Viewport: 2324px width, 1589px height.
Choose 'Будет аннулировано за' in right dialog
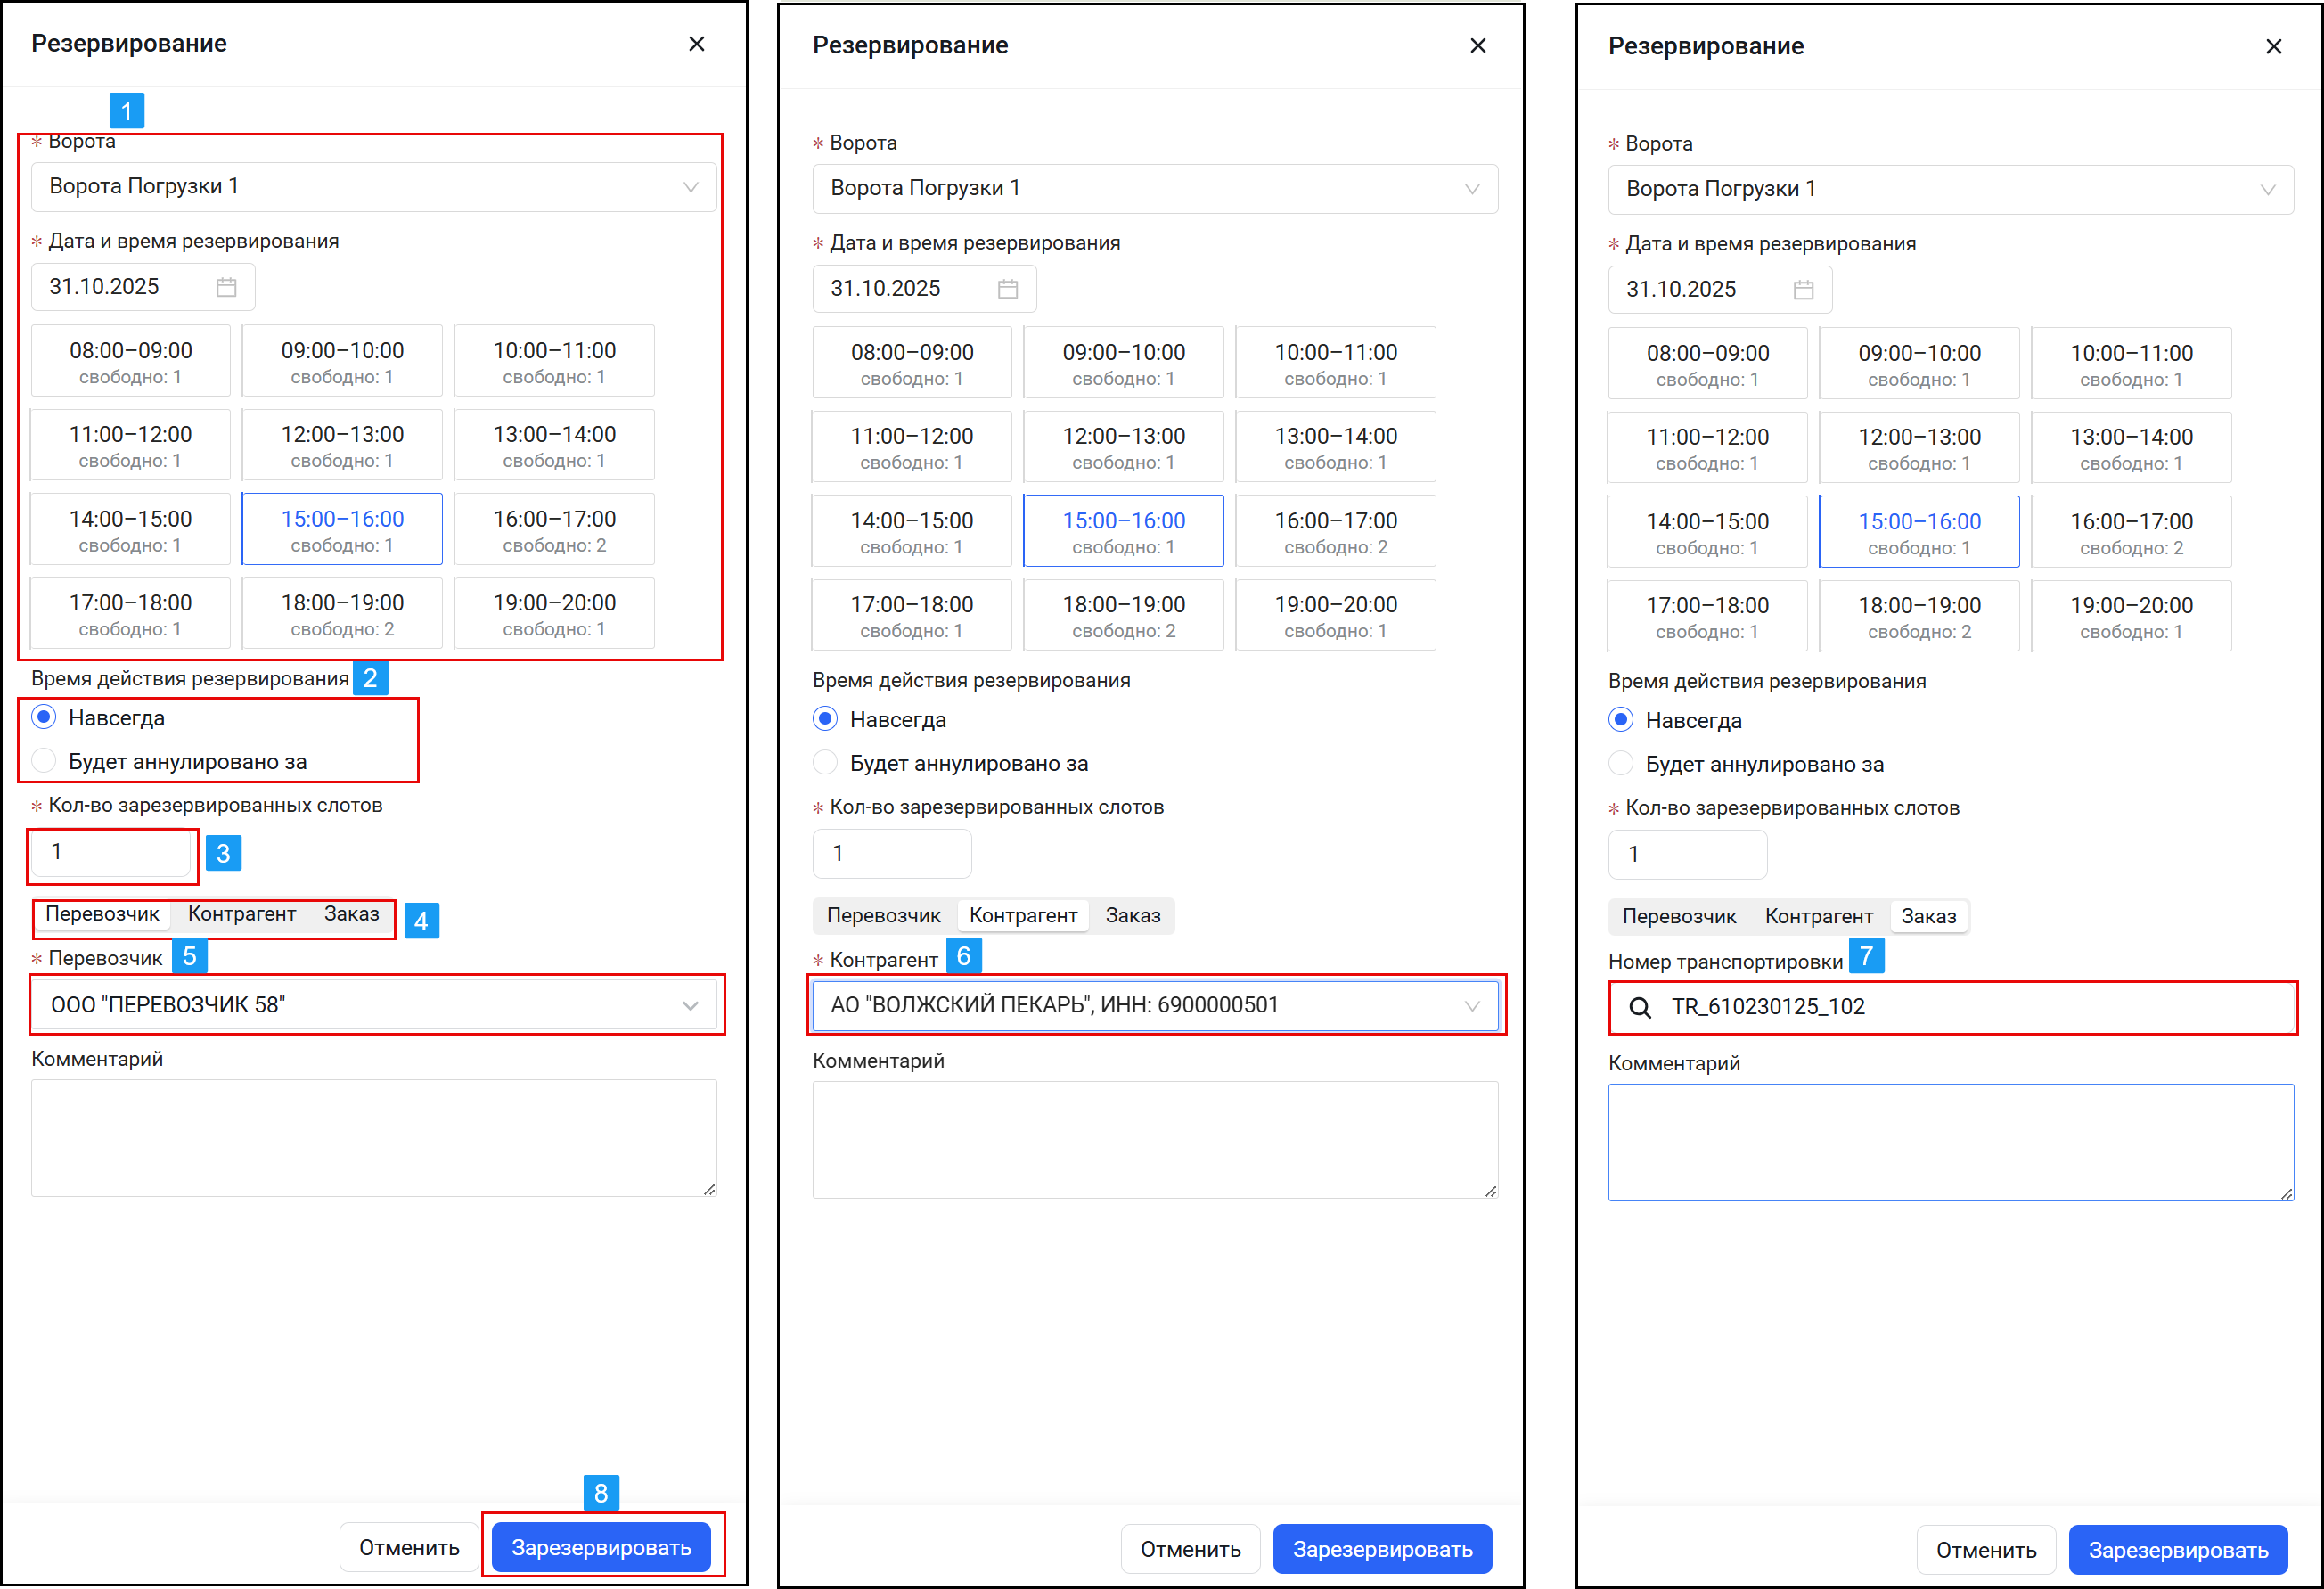[1621, 764]
